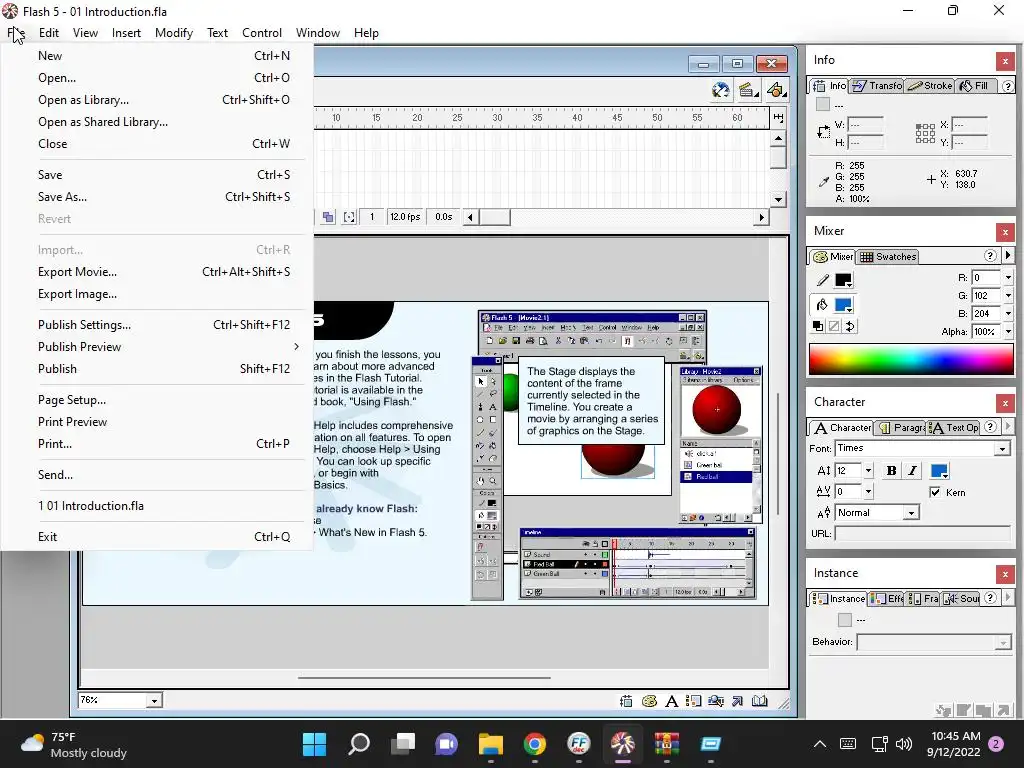Open Windows Search on the taskbar

[x=359, y=744]
